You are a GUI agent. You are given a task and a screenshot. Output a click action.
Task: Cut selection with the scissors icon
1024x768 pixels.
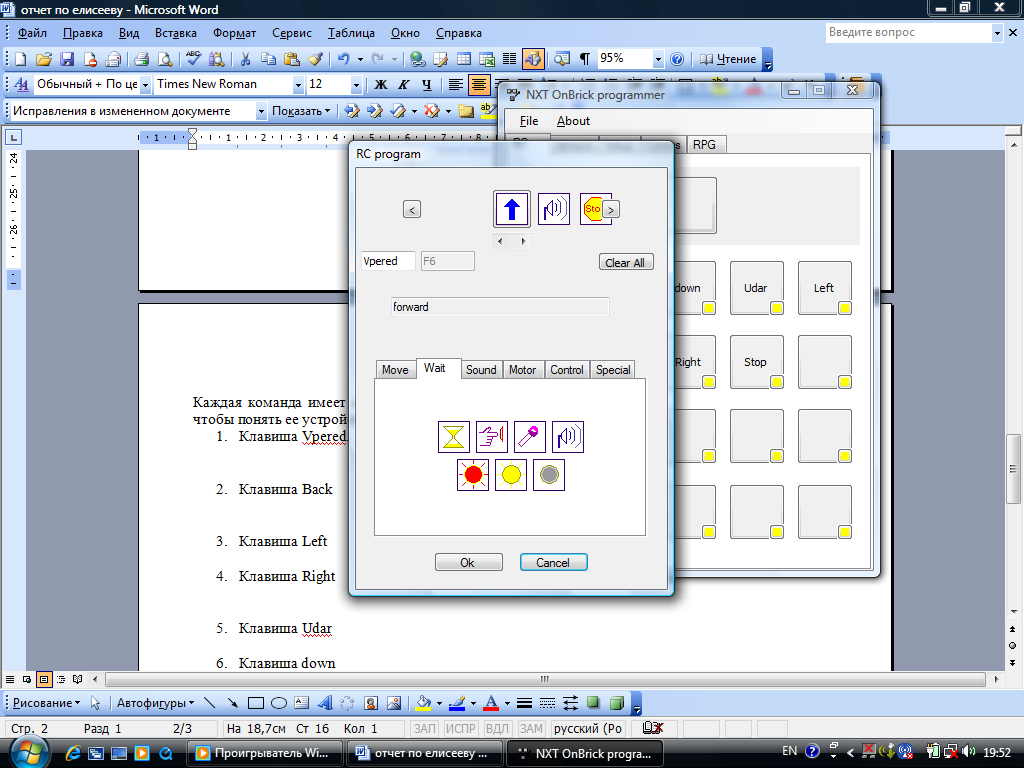point(246,59)
